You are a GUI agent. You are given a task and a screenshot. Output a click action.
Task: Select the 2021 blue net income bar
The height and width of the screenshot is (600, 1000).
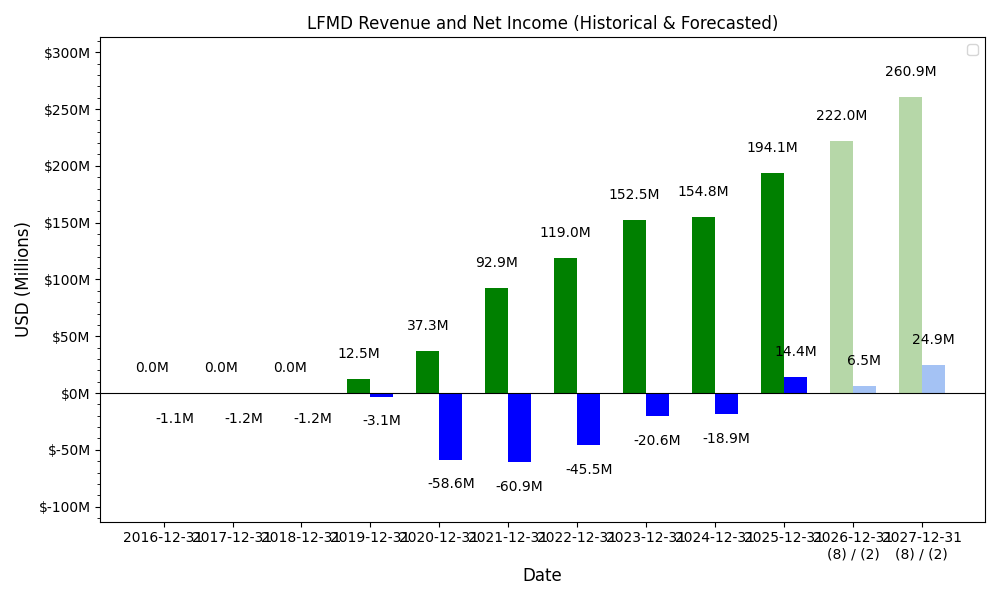point(519,428)
